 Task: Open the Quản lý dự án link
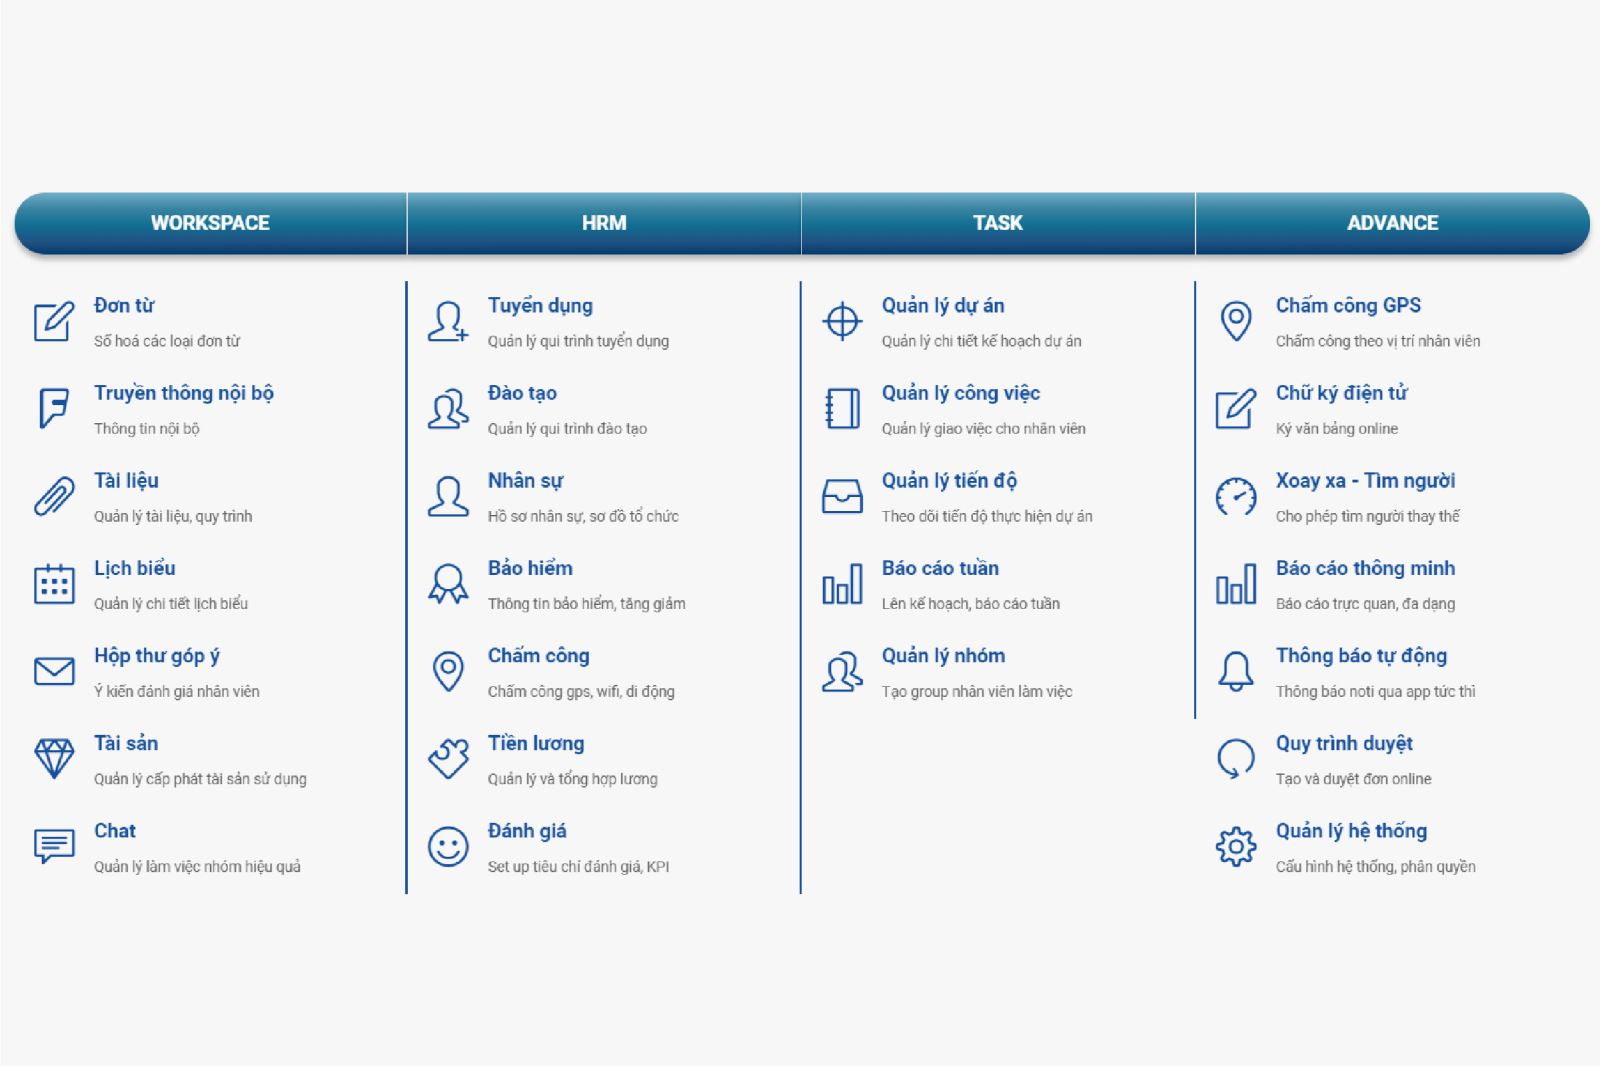pos(943,306)
